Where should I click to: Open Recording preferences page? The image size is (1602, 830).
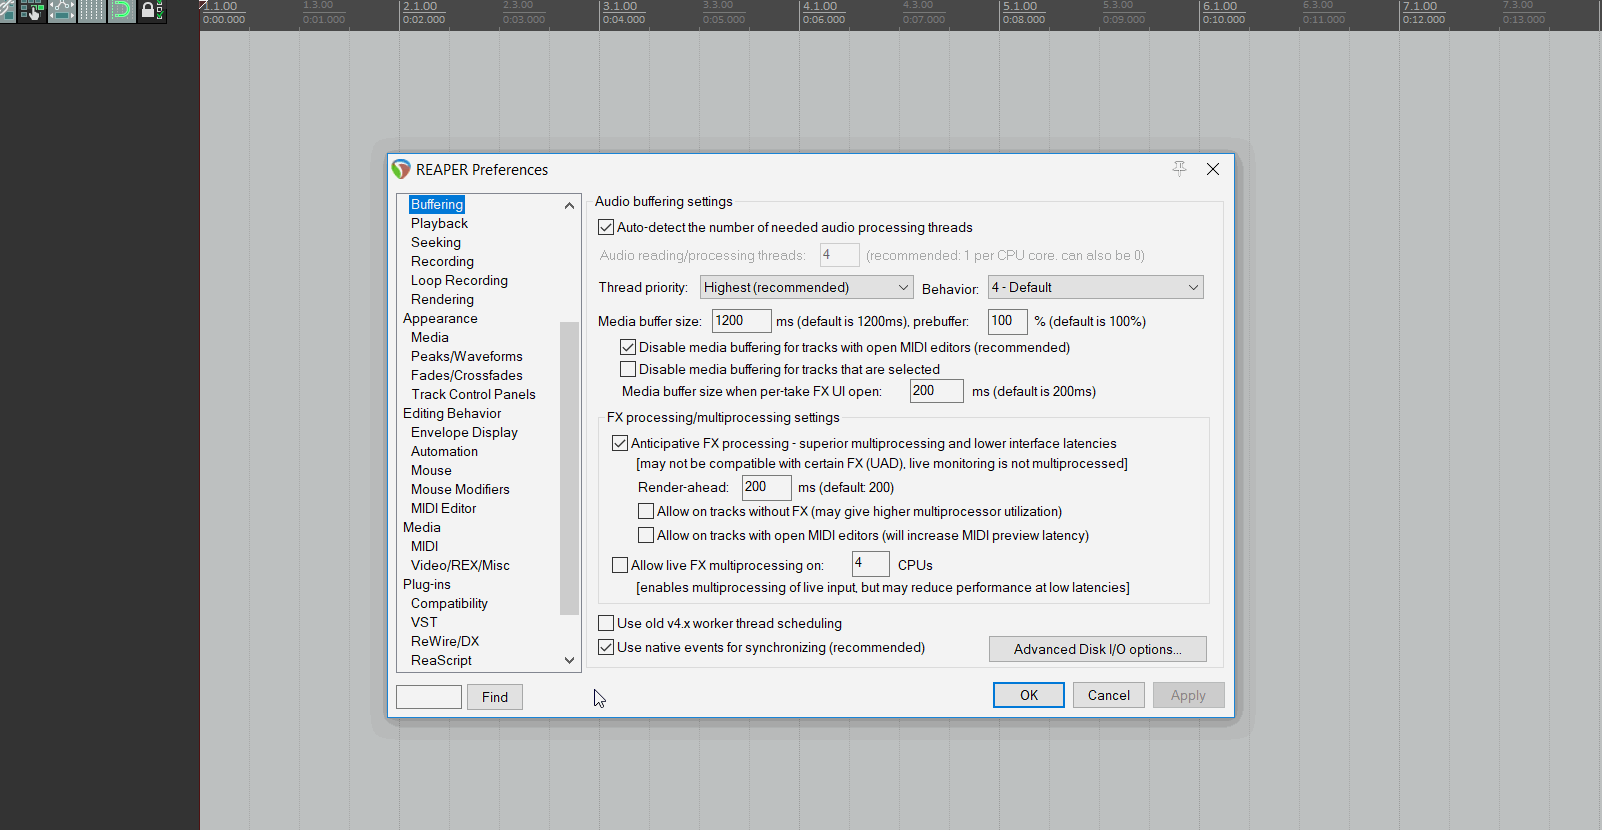pyautogui.click(x=442, y=261)
